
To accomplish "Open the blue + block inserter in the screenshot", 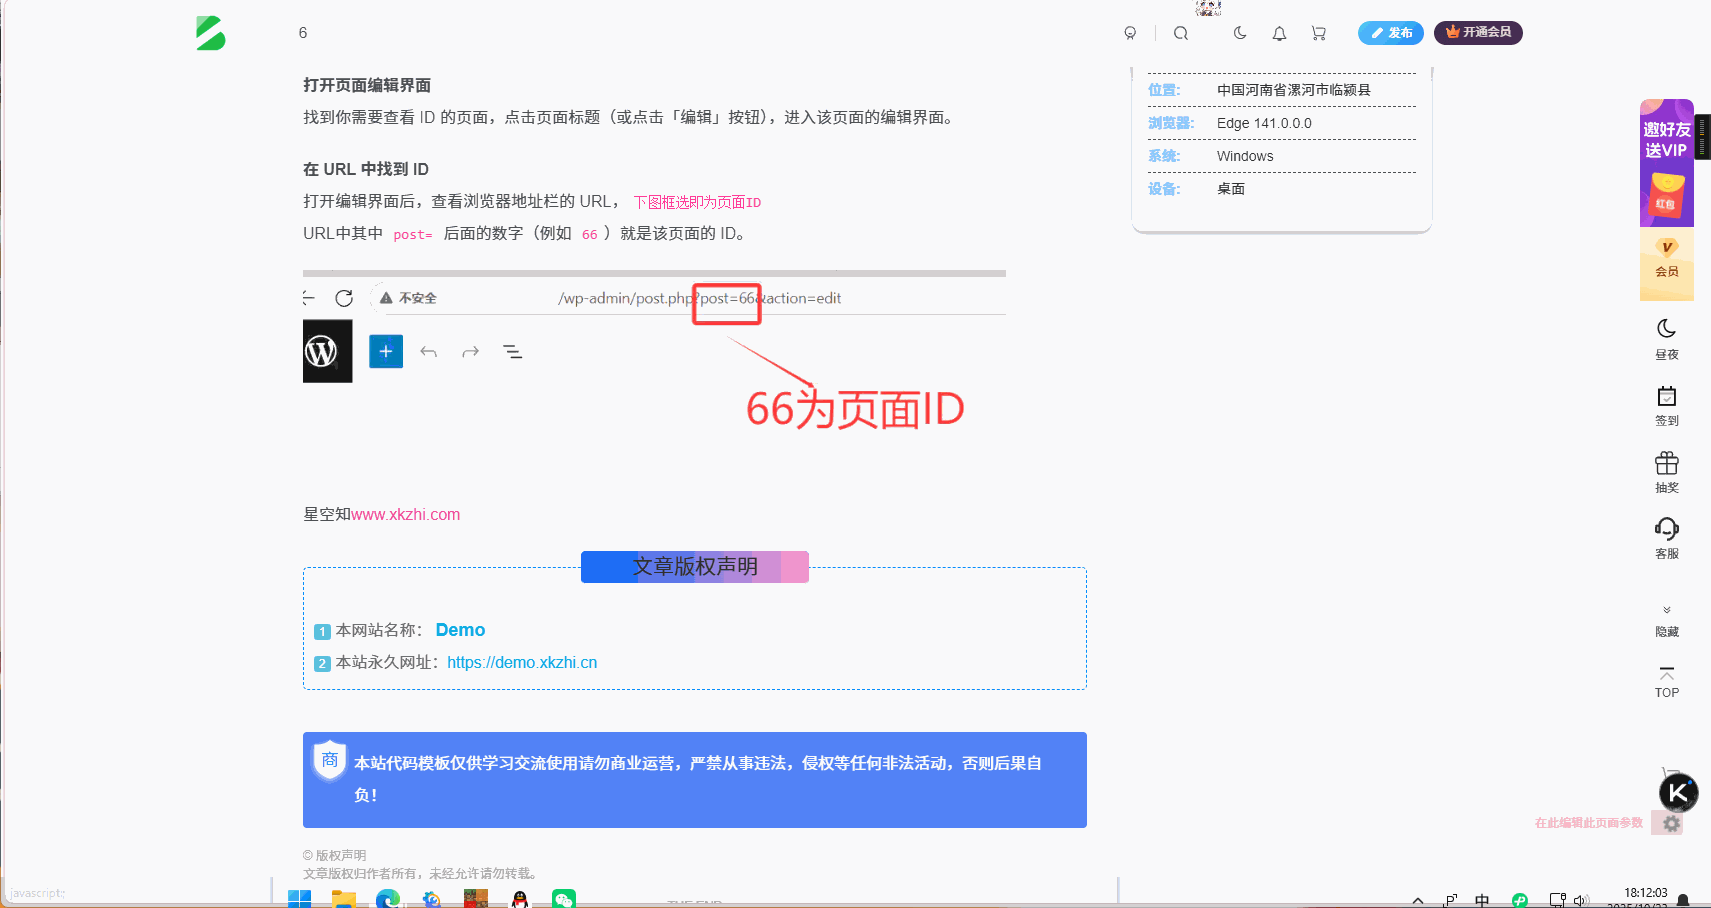I will coord(385,351).
